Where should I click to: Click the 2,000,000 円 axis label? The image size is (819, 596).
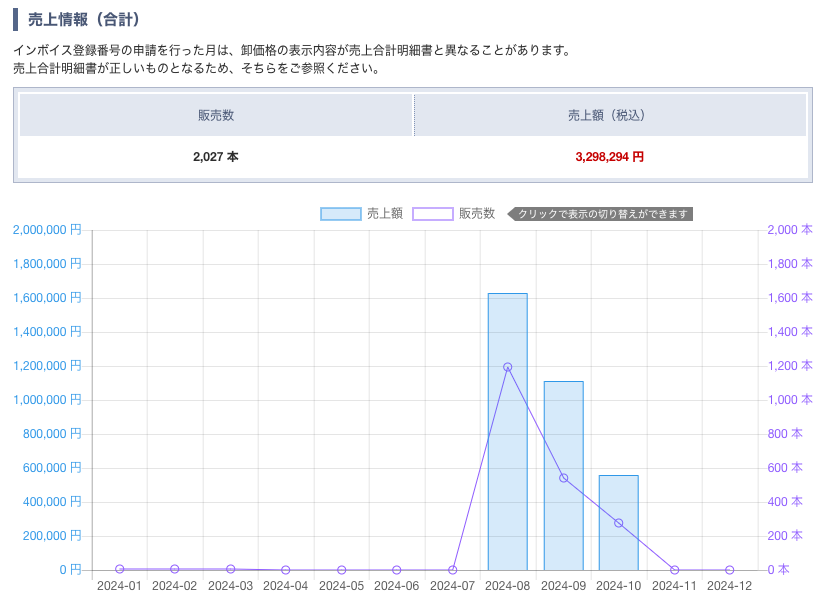[x=47, y=230]
